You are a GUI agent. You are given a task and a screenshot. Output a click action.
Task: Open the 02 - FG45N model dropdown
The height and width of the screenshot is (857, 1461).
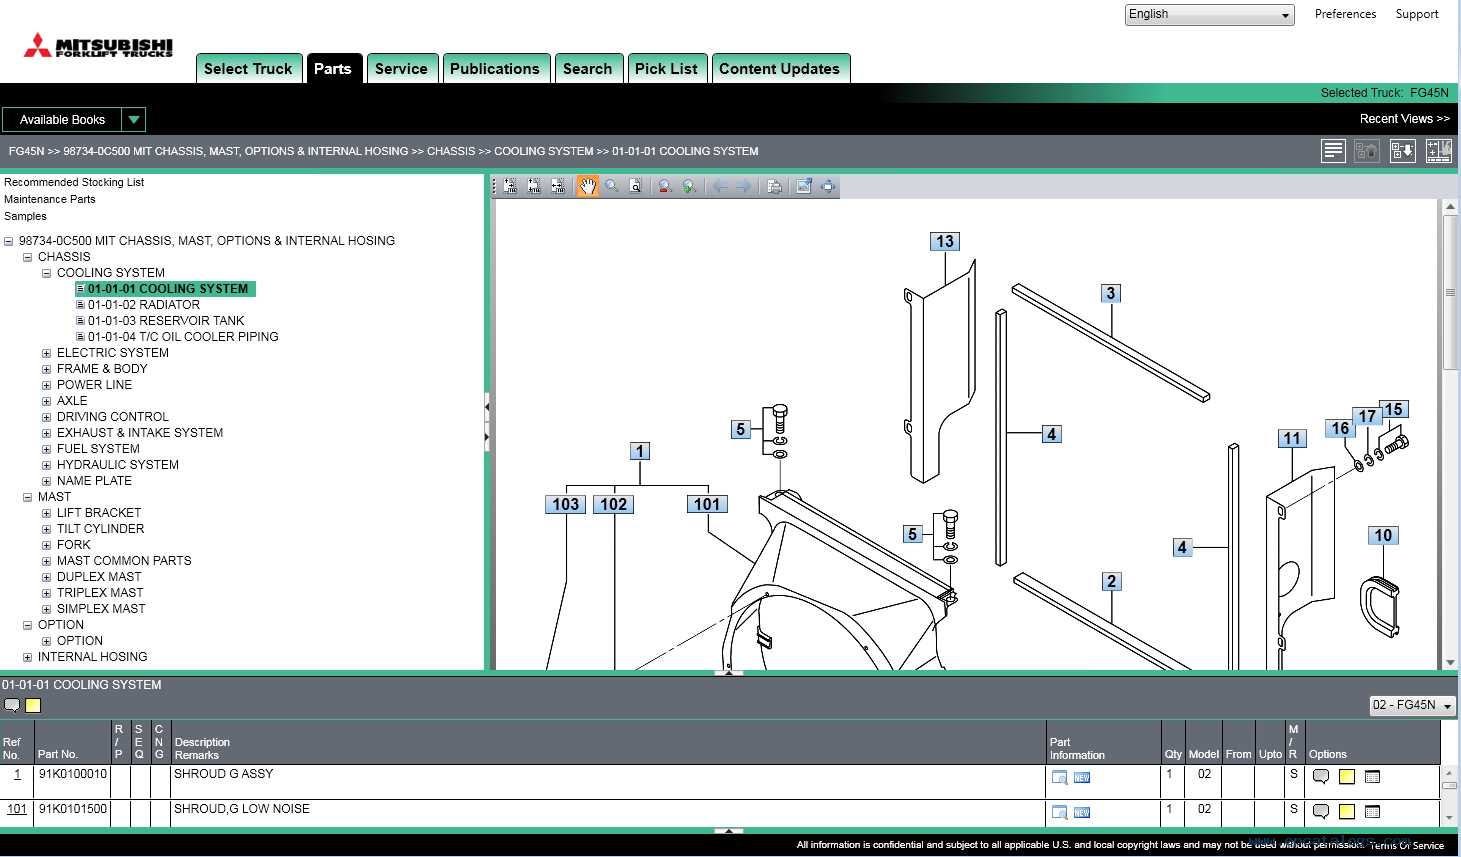click(x=1412, y=705)
